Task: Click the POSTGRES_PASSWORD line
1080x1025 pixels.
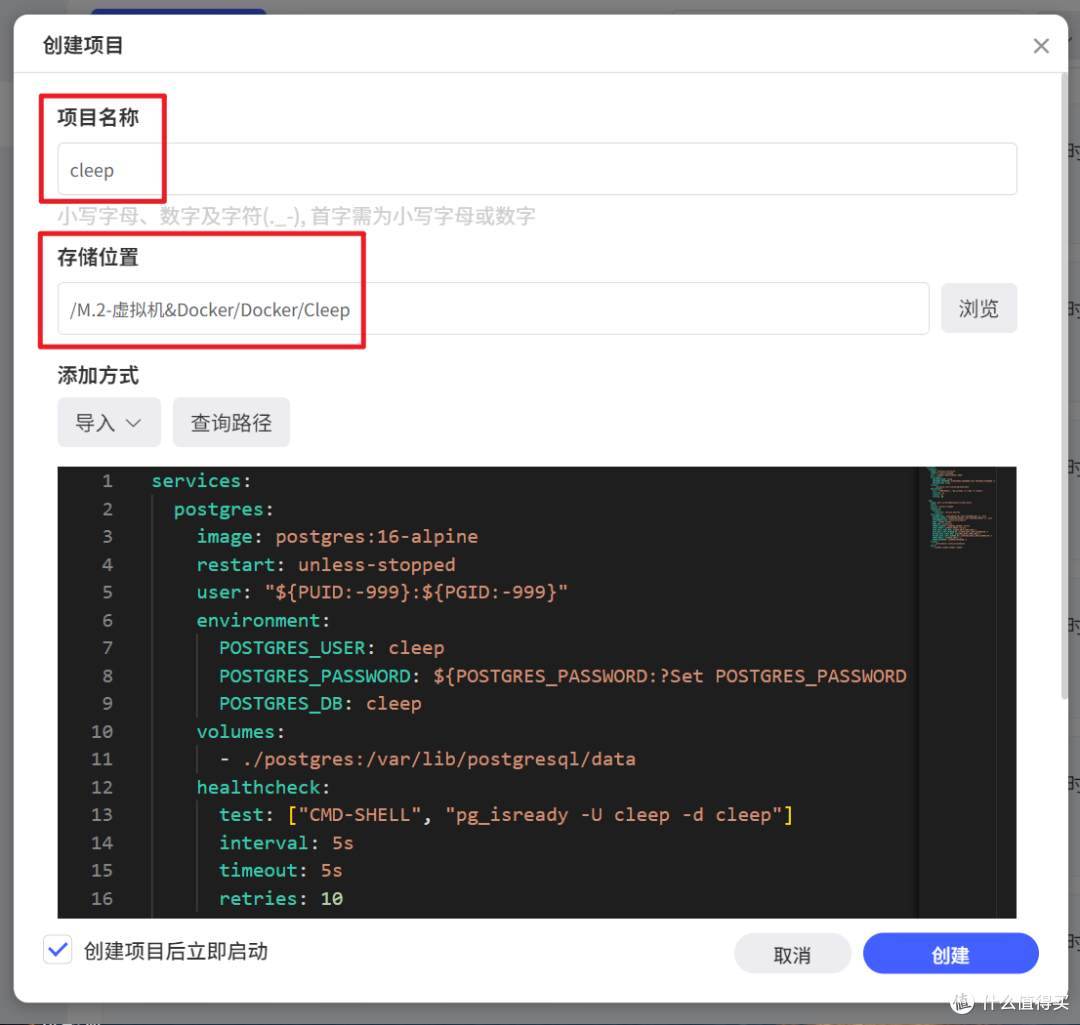Action: tap(563, 676)
